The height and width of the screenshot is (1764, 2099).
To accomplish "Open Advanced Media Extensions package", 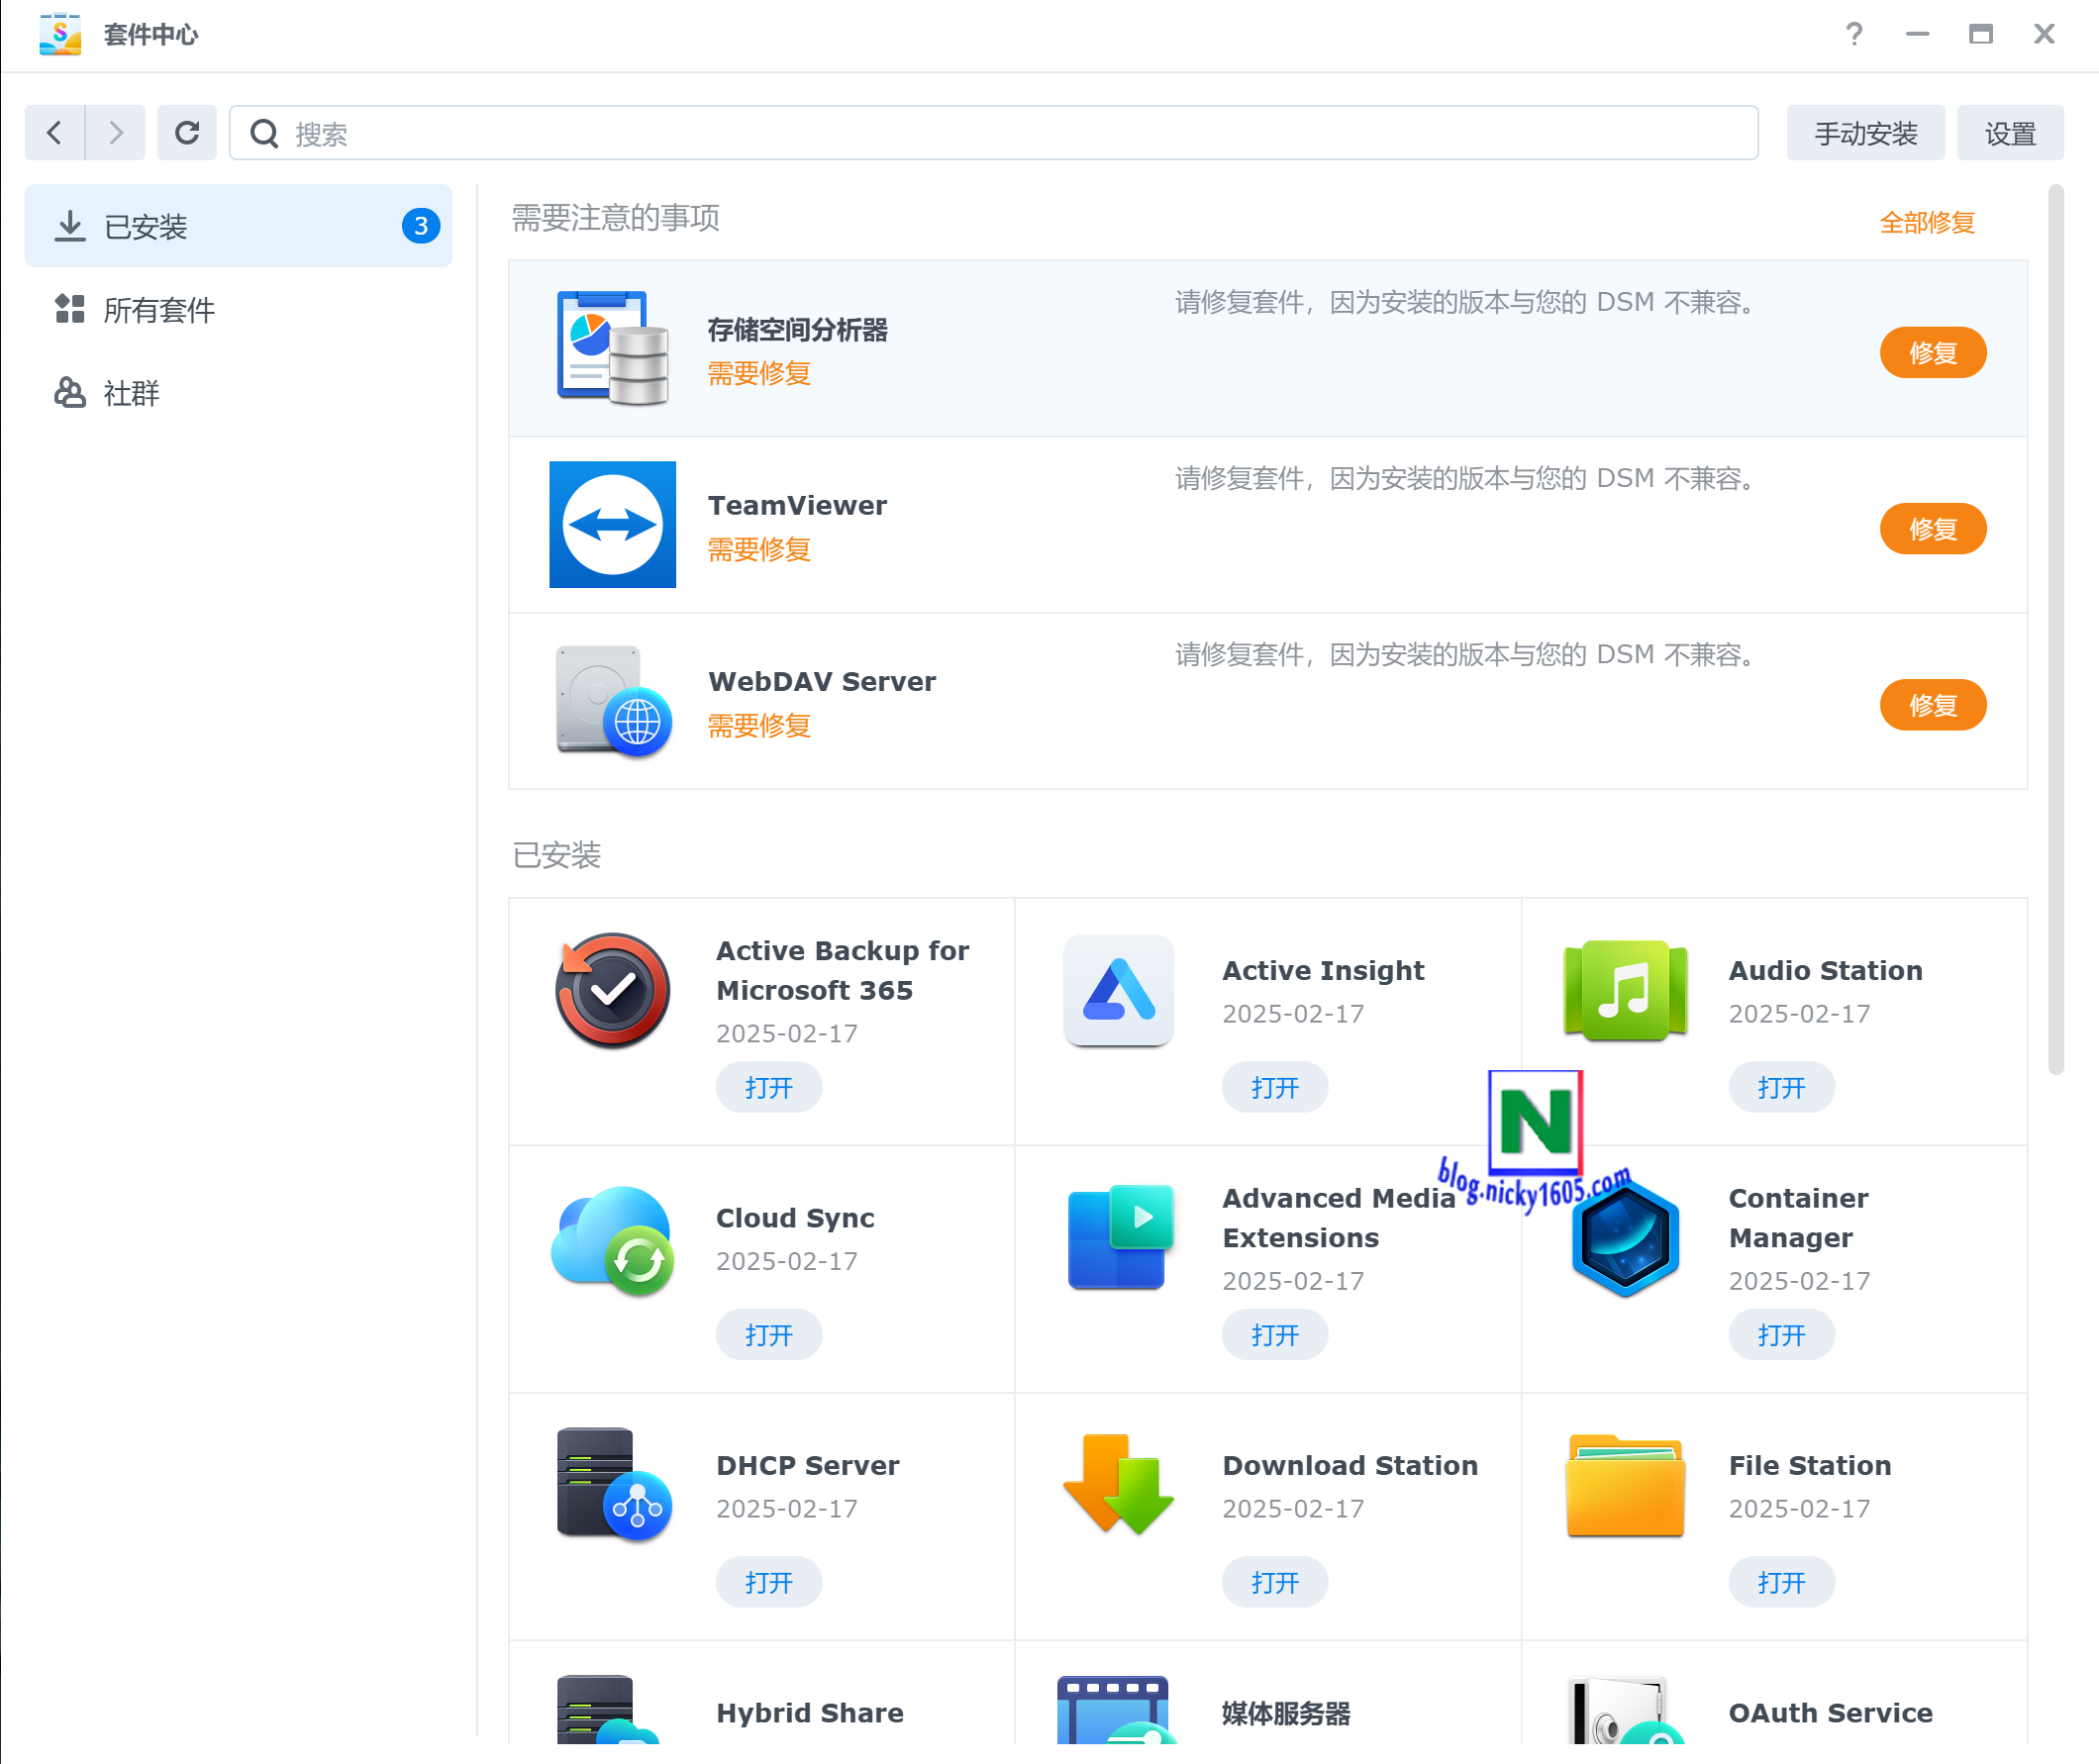I will [x=1274, y=1335].
